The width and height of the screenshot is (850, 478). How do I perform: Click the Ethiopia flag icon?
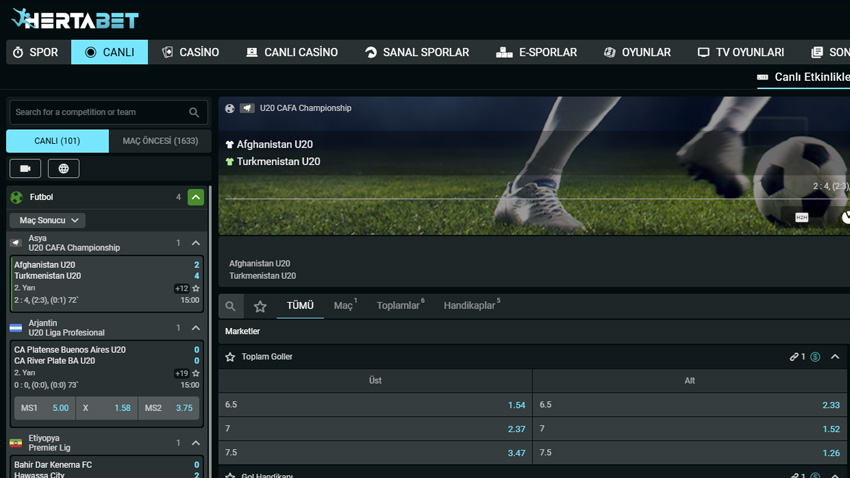16,443
